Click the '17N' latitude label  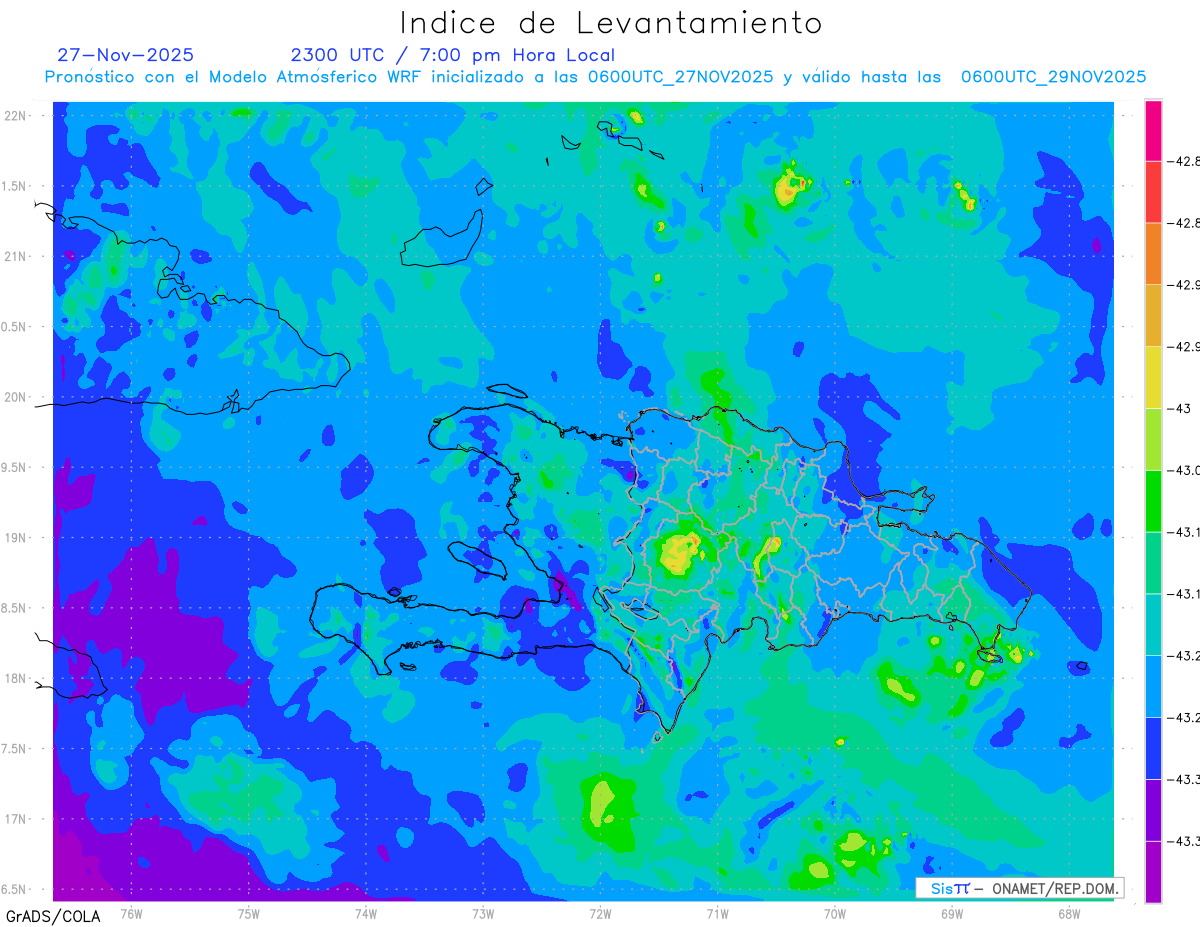pos(17,819)
